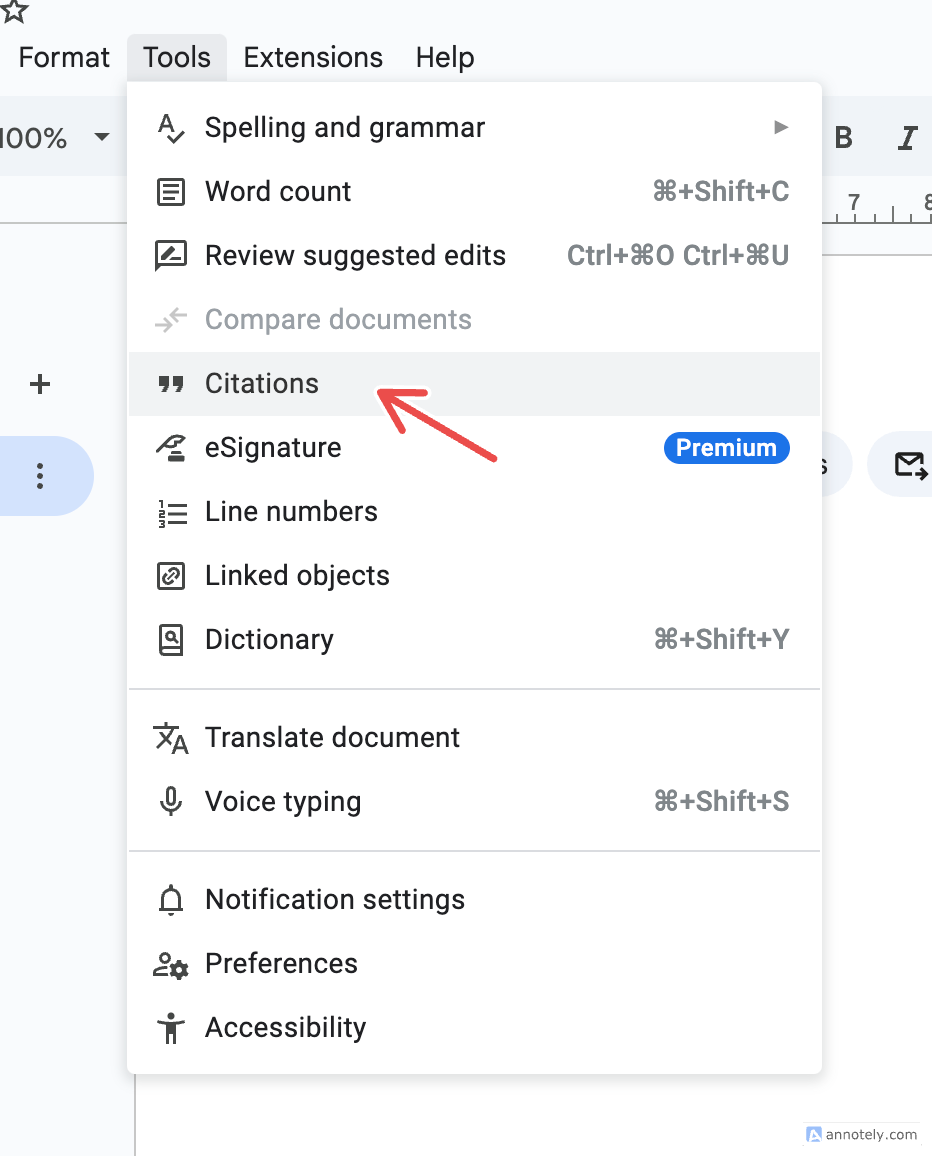
Task: Open the three-dot options in the sidebar
Action: pos(40,476)
